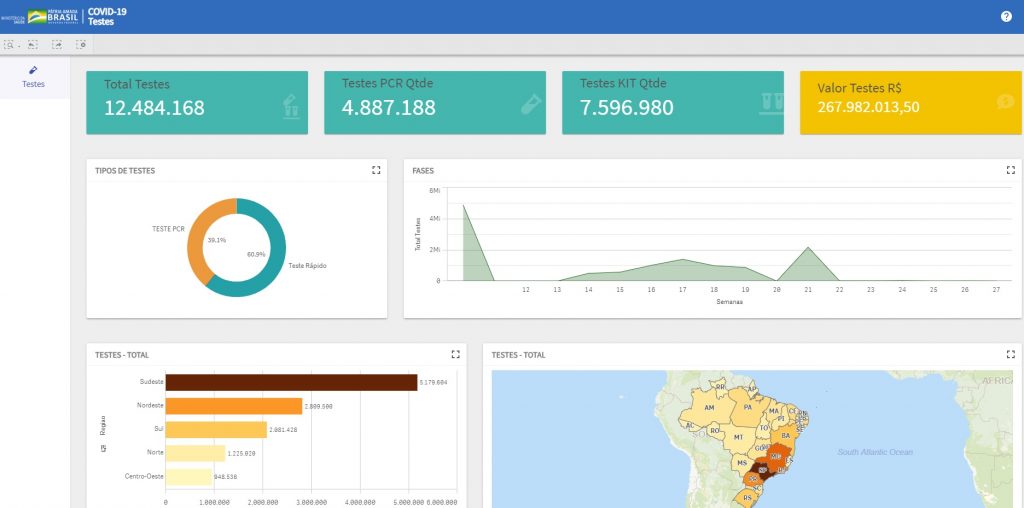Viewport: 1024px width, 508px height.
Task: Select the Total Testes KPI card
Action: tap(196, 102)
